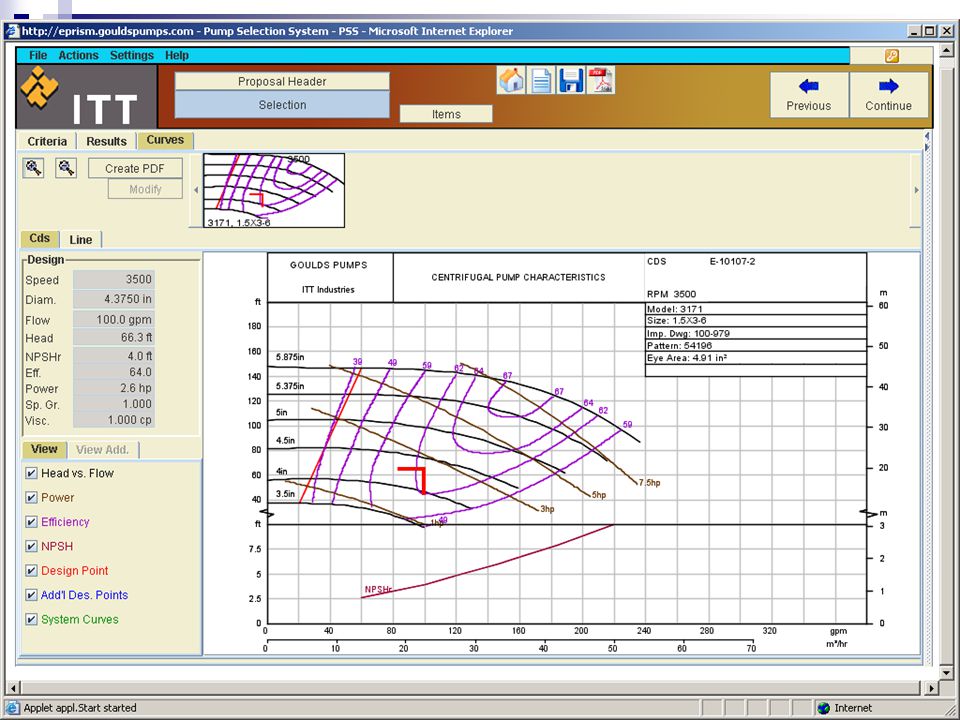Click the '5.875in' impeller curve label
This screenshot has width=960, height=720.
point(290,356)
